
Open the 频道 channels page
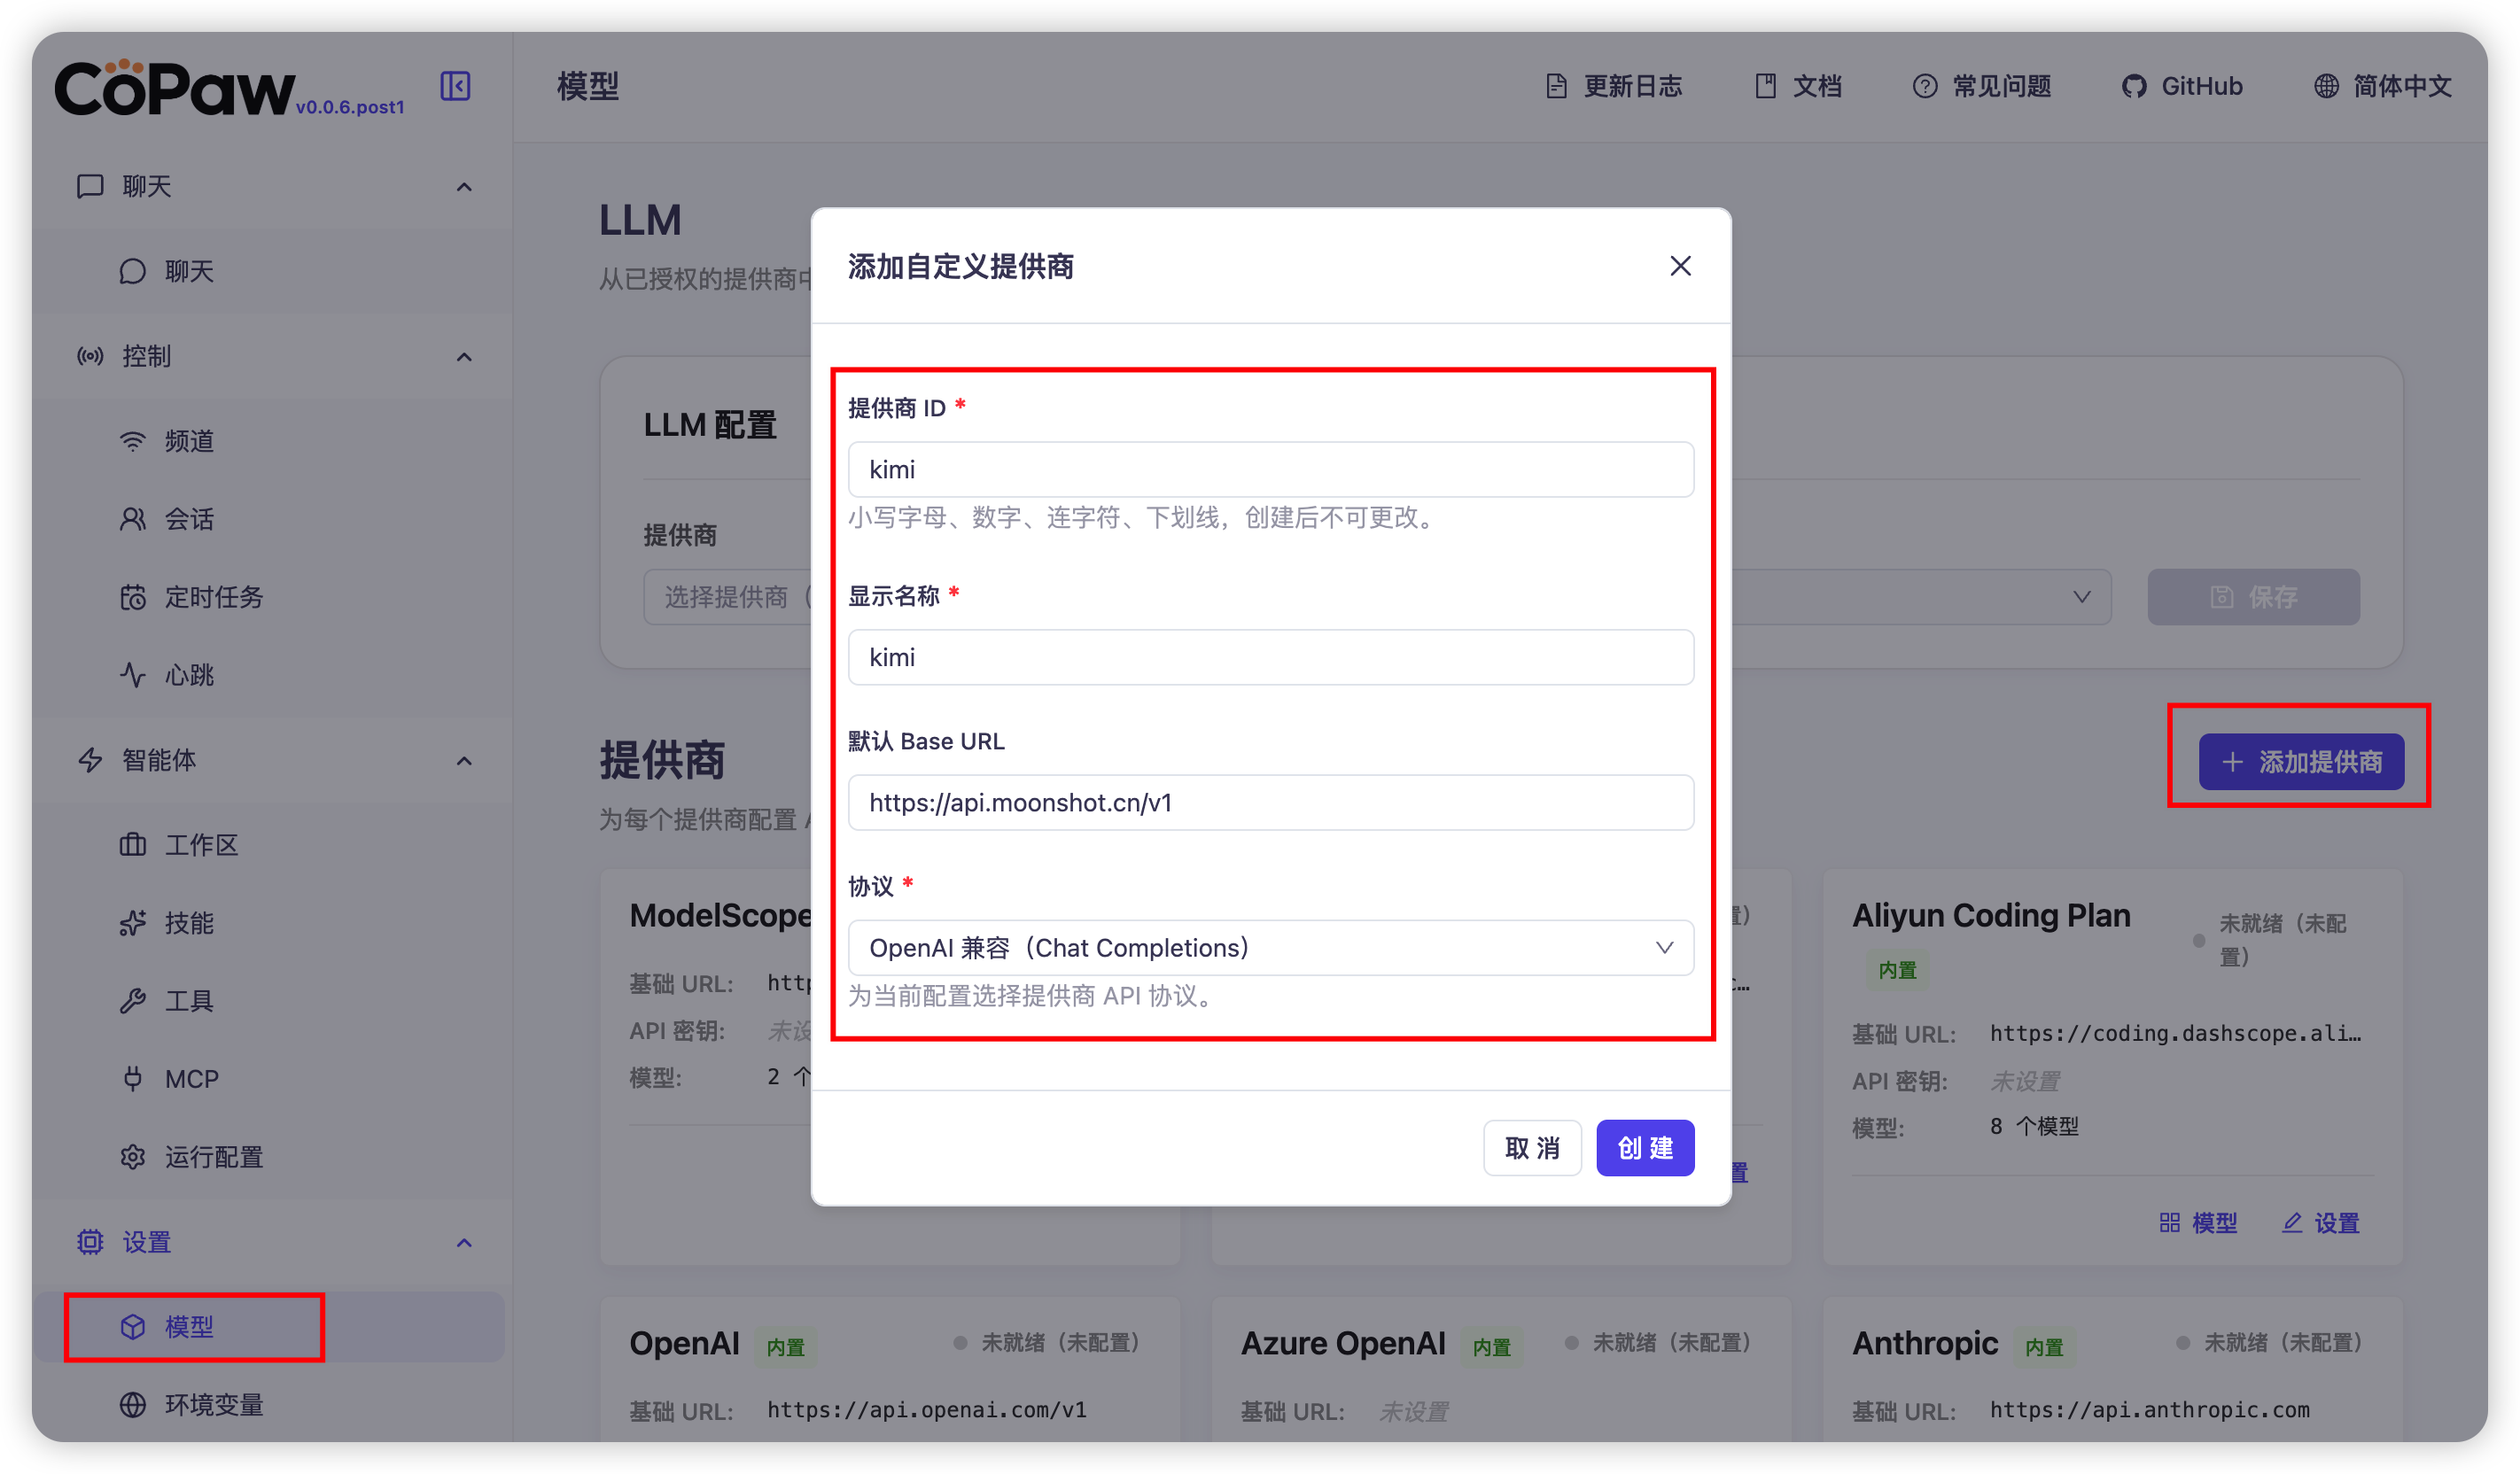pyautogui.click(x=188, y=441)
